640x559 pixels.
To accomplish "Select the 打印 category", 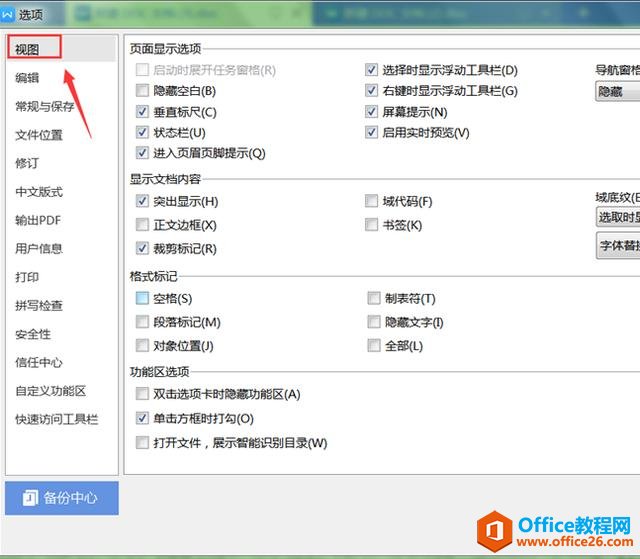I will click(x=27, y=277).
